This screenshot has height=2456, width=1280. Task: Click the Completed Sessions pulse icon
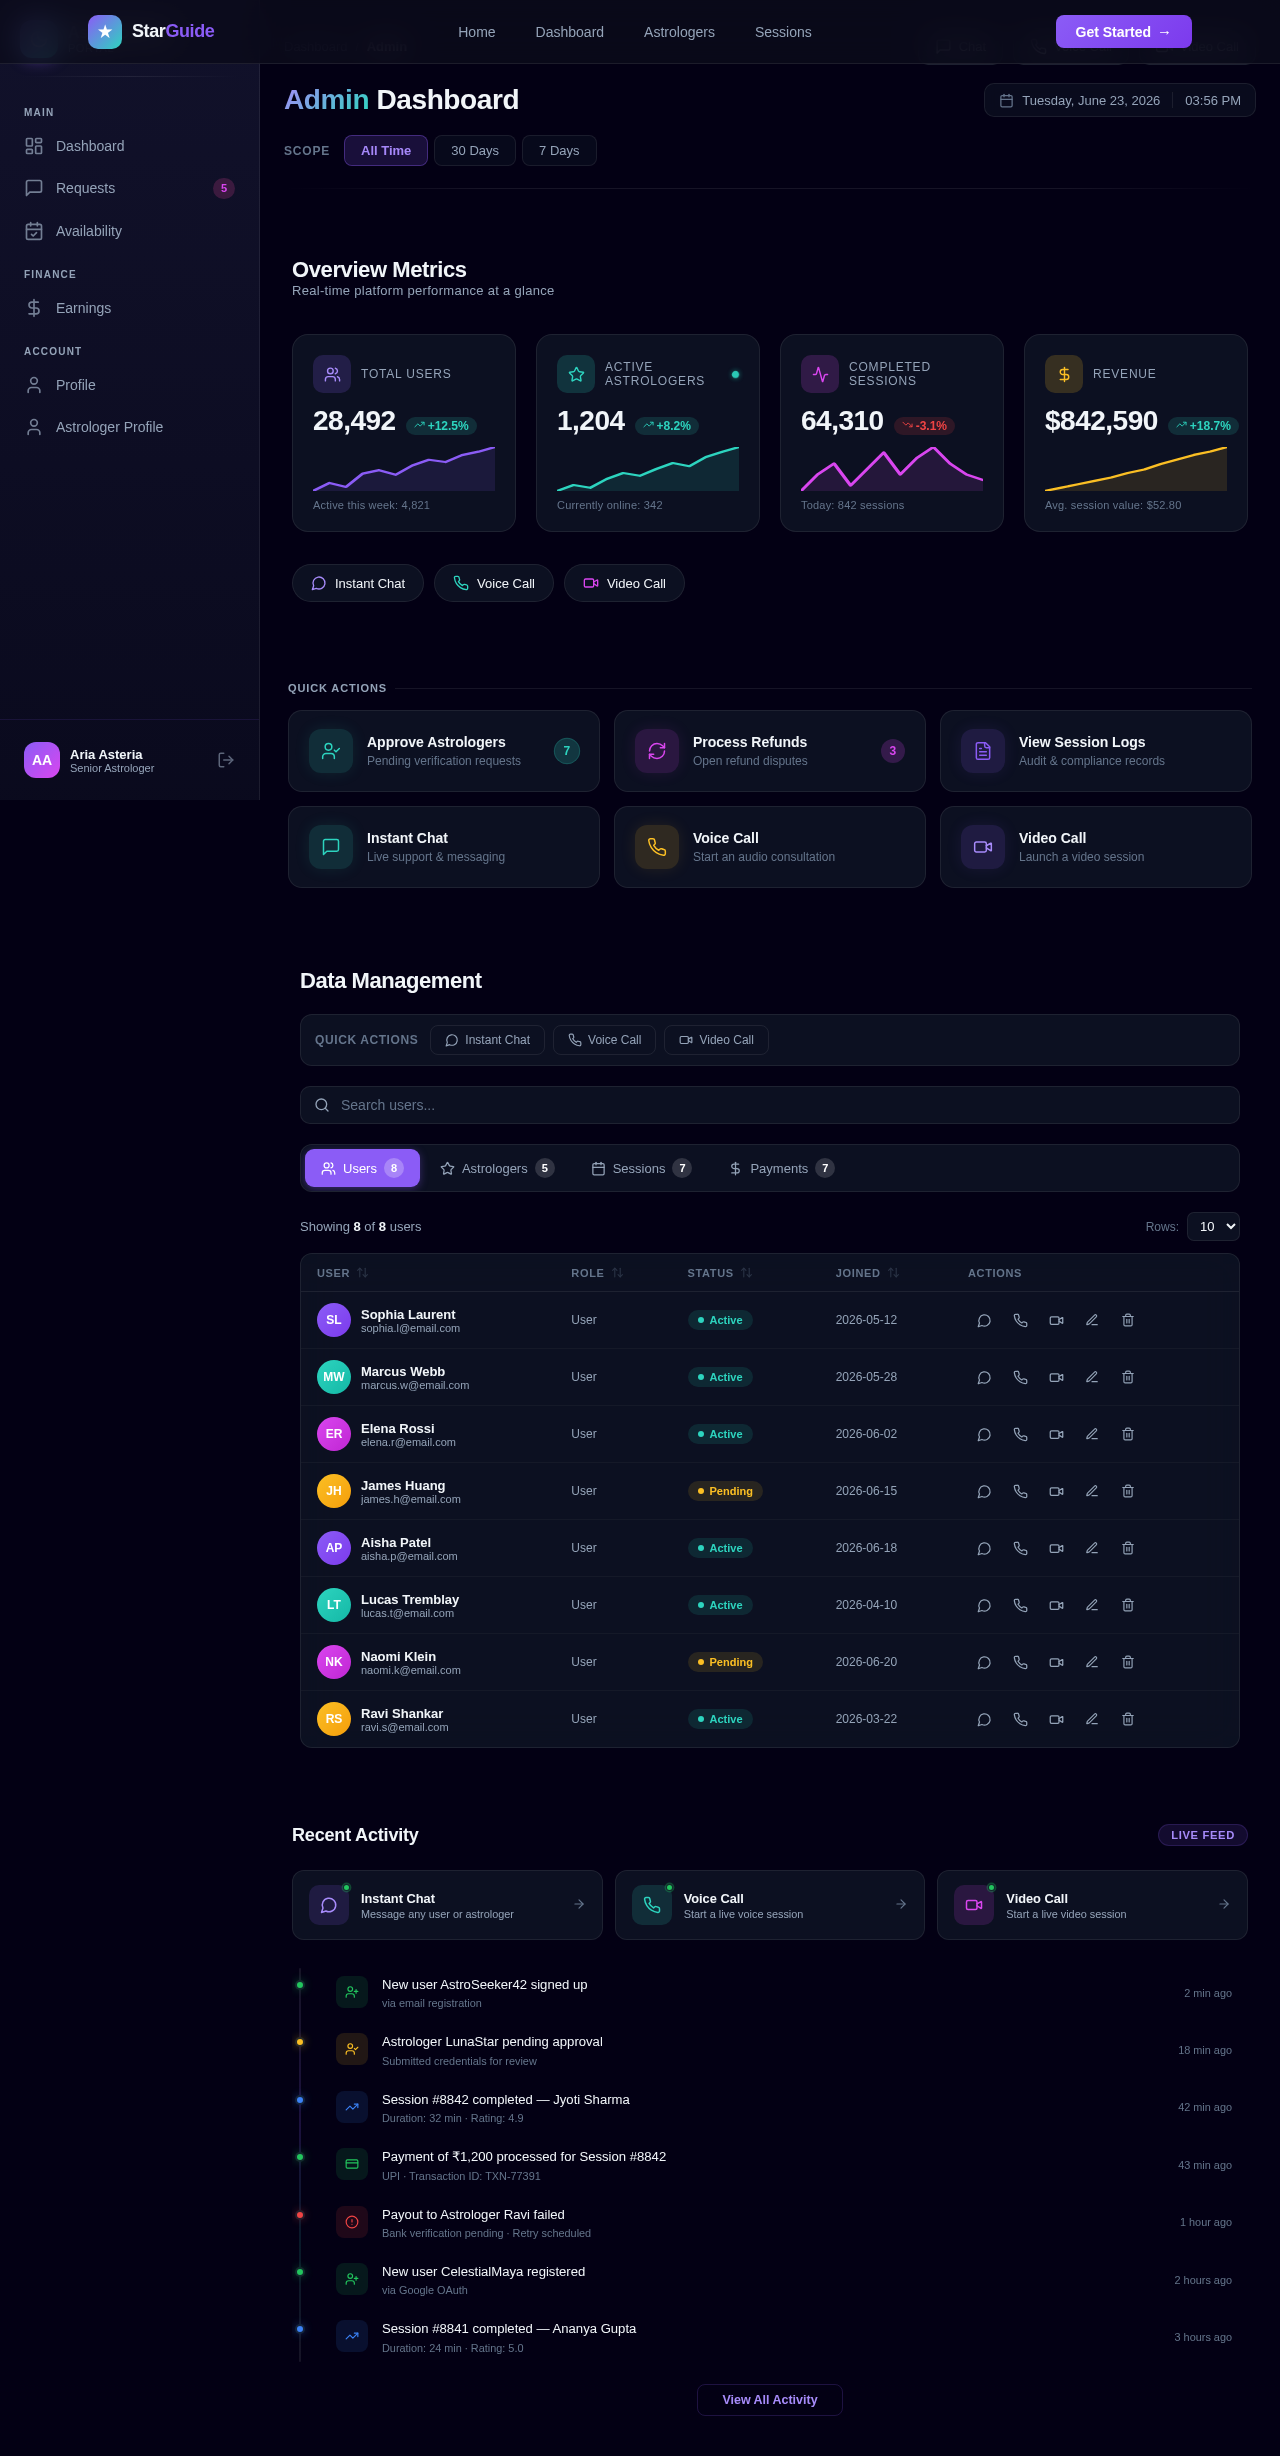tap(820, 374)
